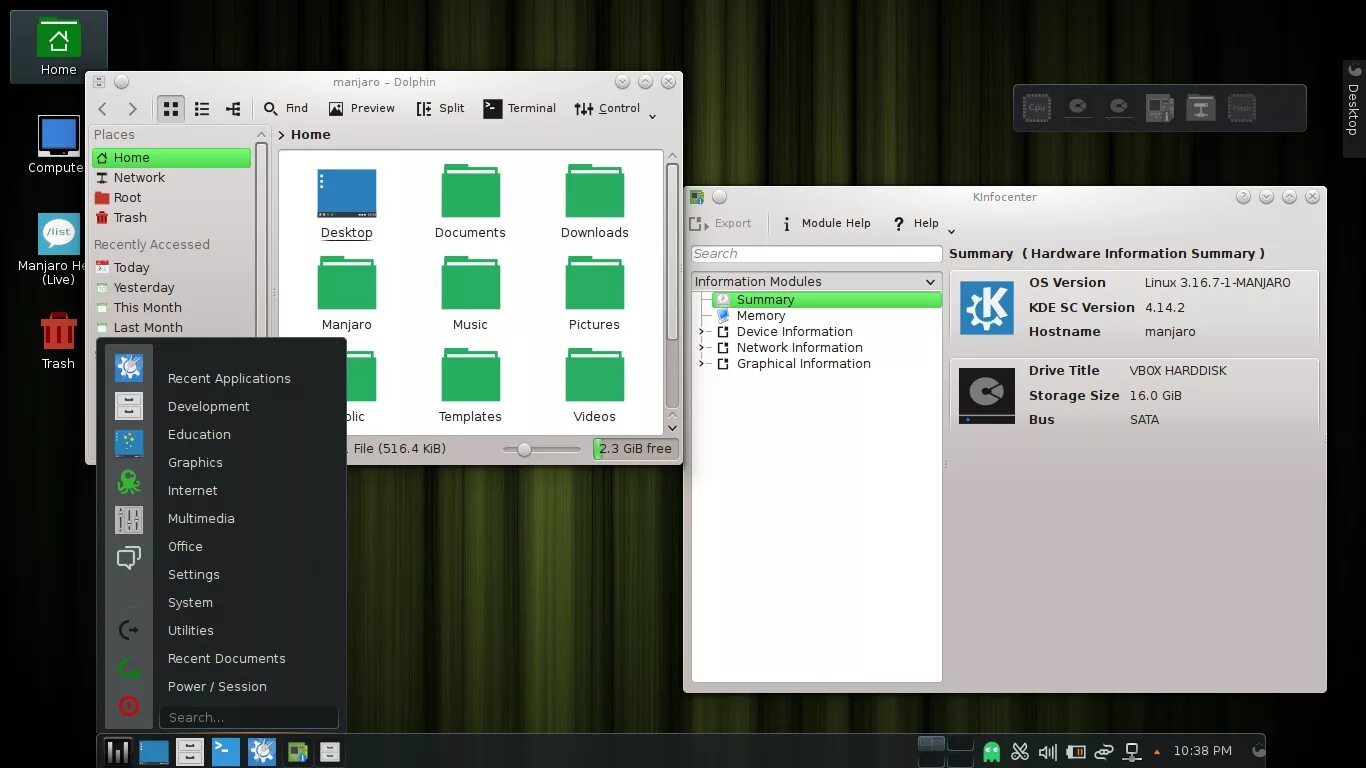Viewport: 1366px width, 768px height.
Task: Open the Control menu in Dolphin
Action: pos(608,108)
